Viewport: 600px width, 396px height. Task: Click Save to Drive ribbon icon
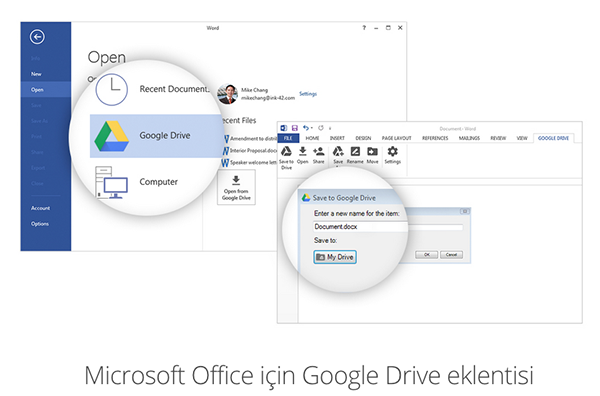point(286,152)
